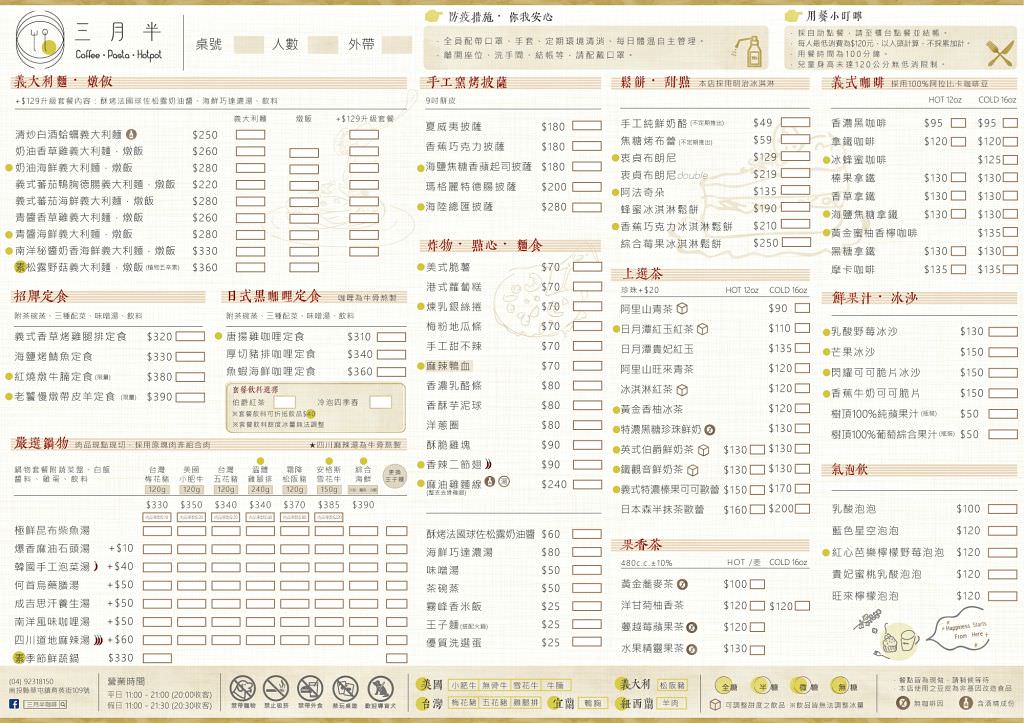Tick the order box for 乳酸野莓冰沙
The width and height of the screenshot is (1024, 723).
(1002, 332)
